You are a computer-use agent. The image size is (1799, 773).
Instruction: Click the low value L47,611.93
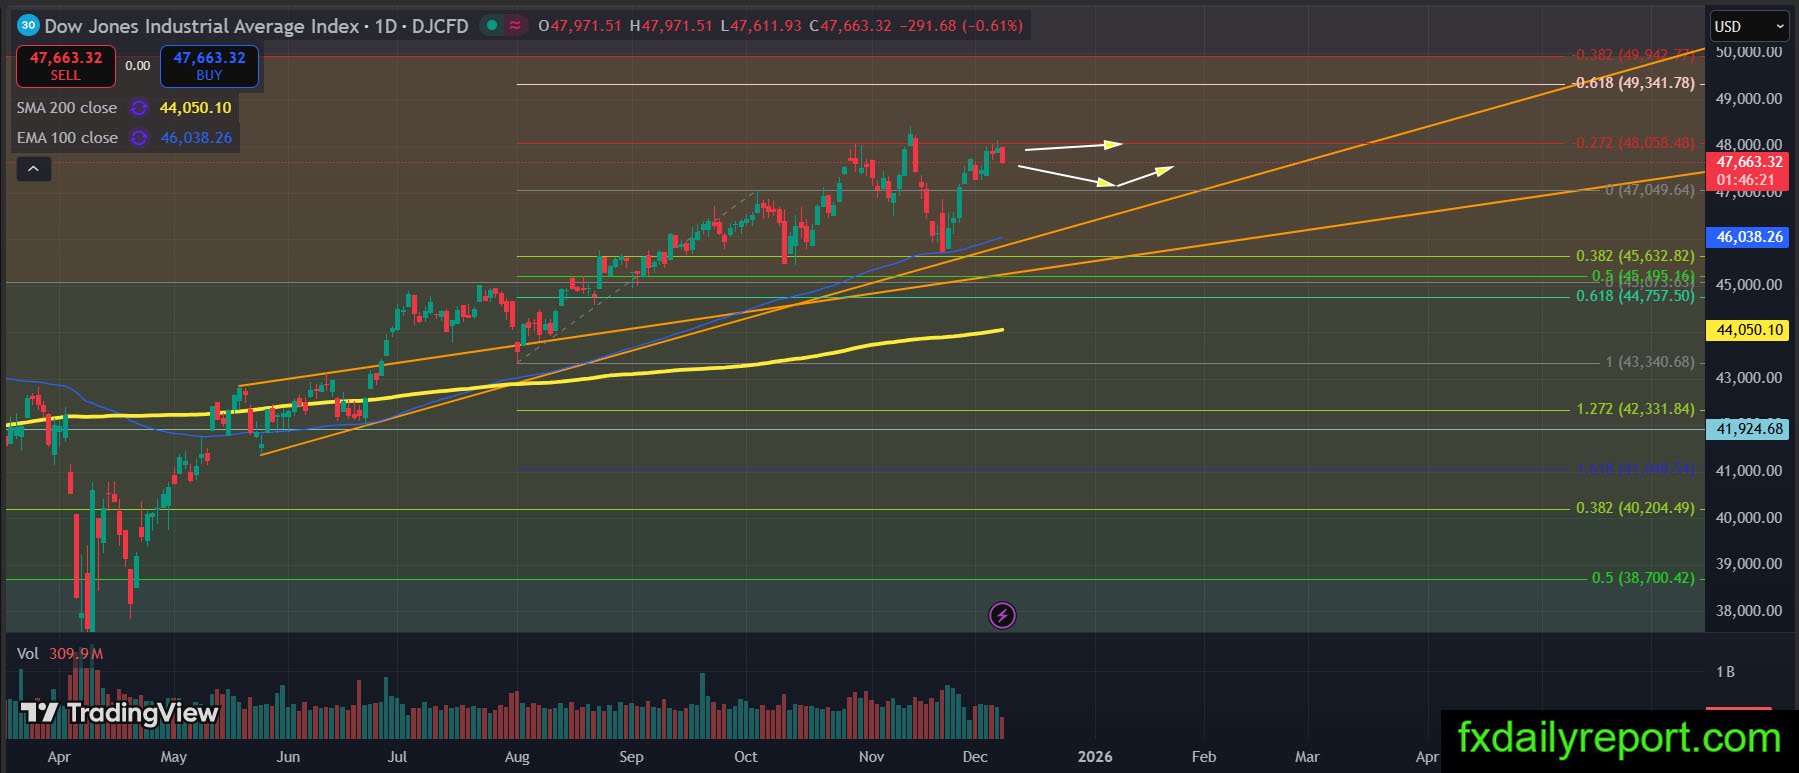tap(761, 26)
